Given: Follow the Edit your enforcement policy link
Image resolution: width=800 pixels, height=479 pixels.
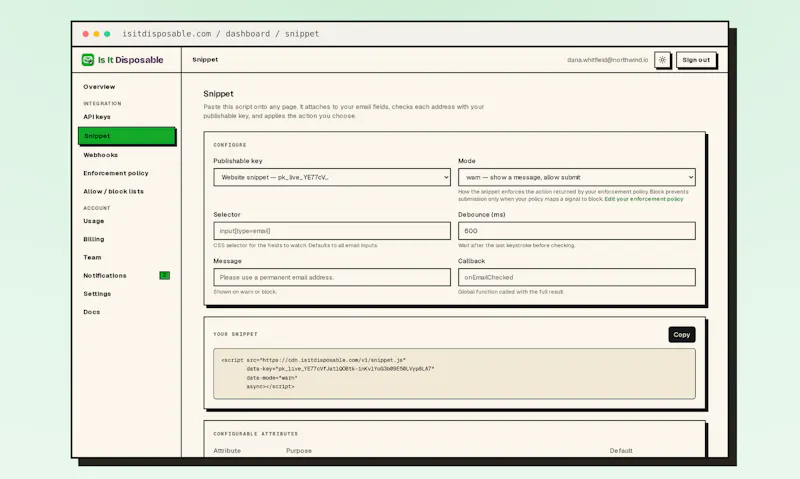Looking at the screenshot, I should [643, 199].
